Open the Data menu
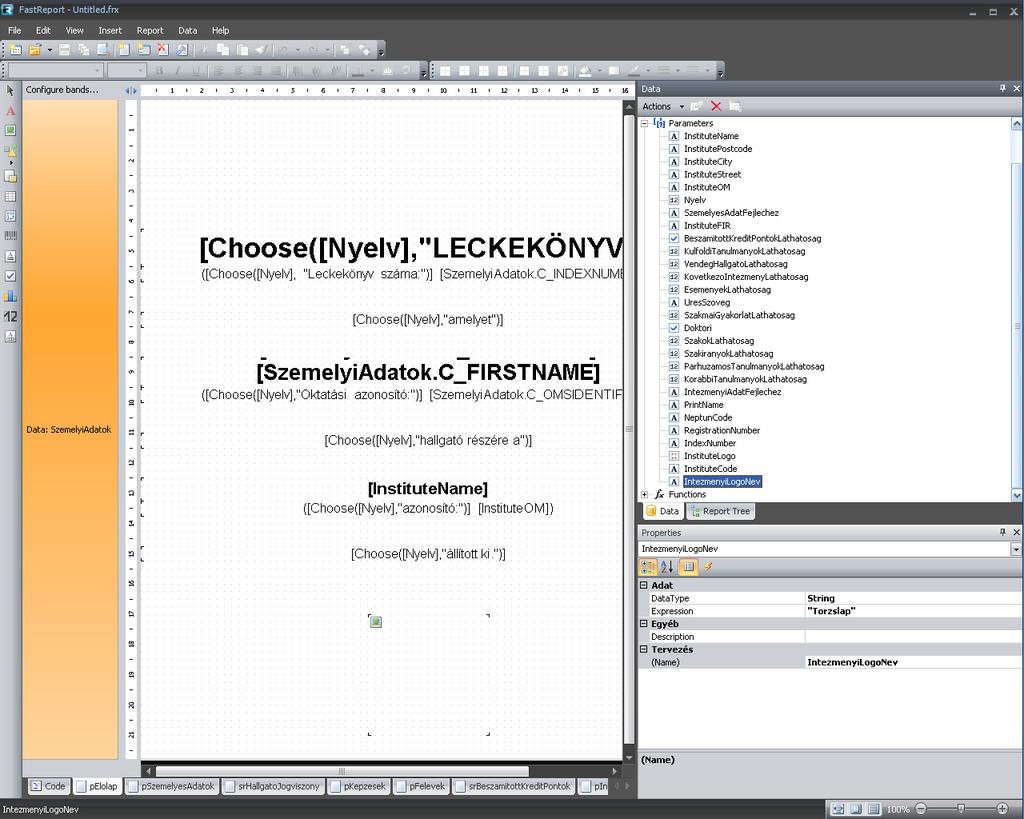This screenshot has width=1024, height=819. [x=187, y=31]
